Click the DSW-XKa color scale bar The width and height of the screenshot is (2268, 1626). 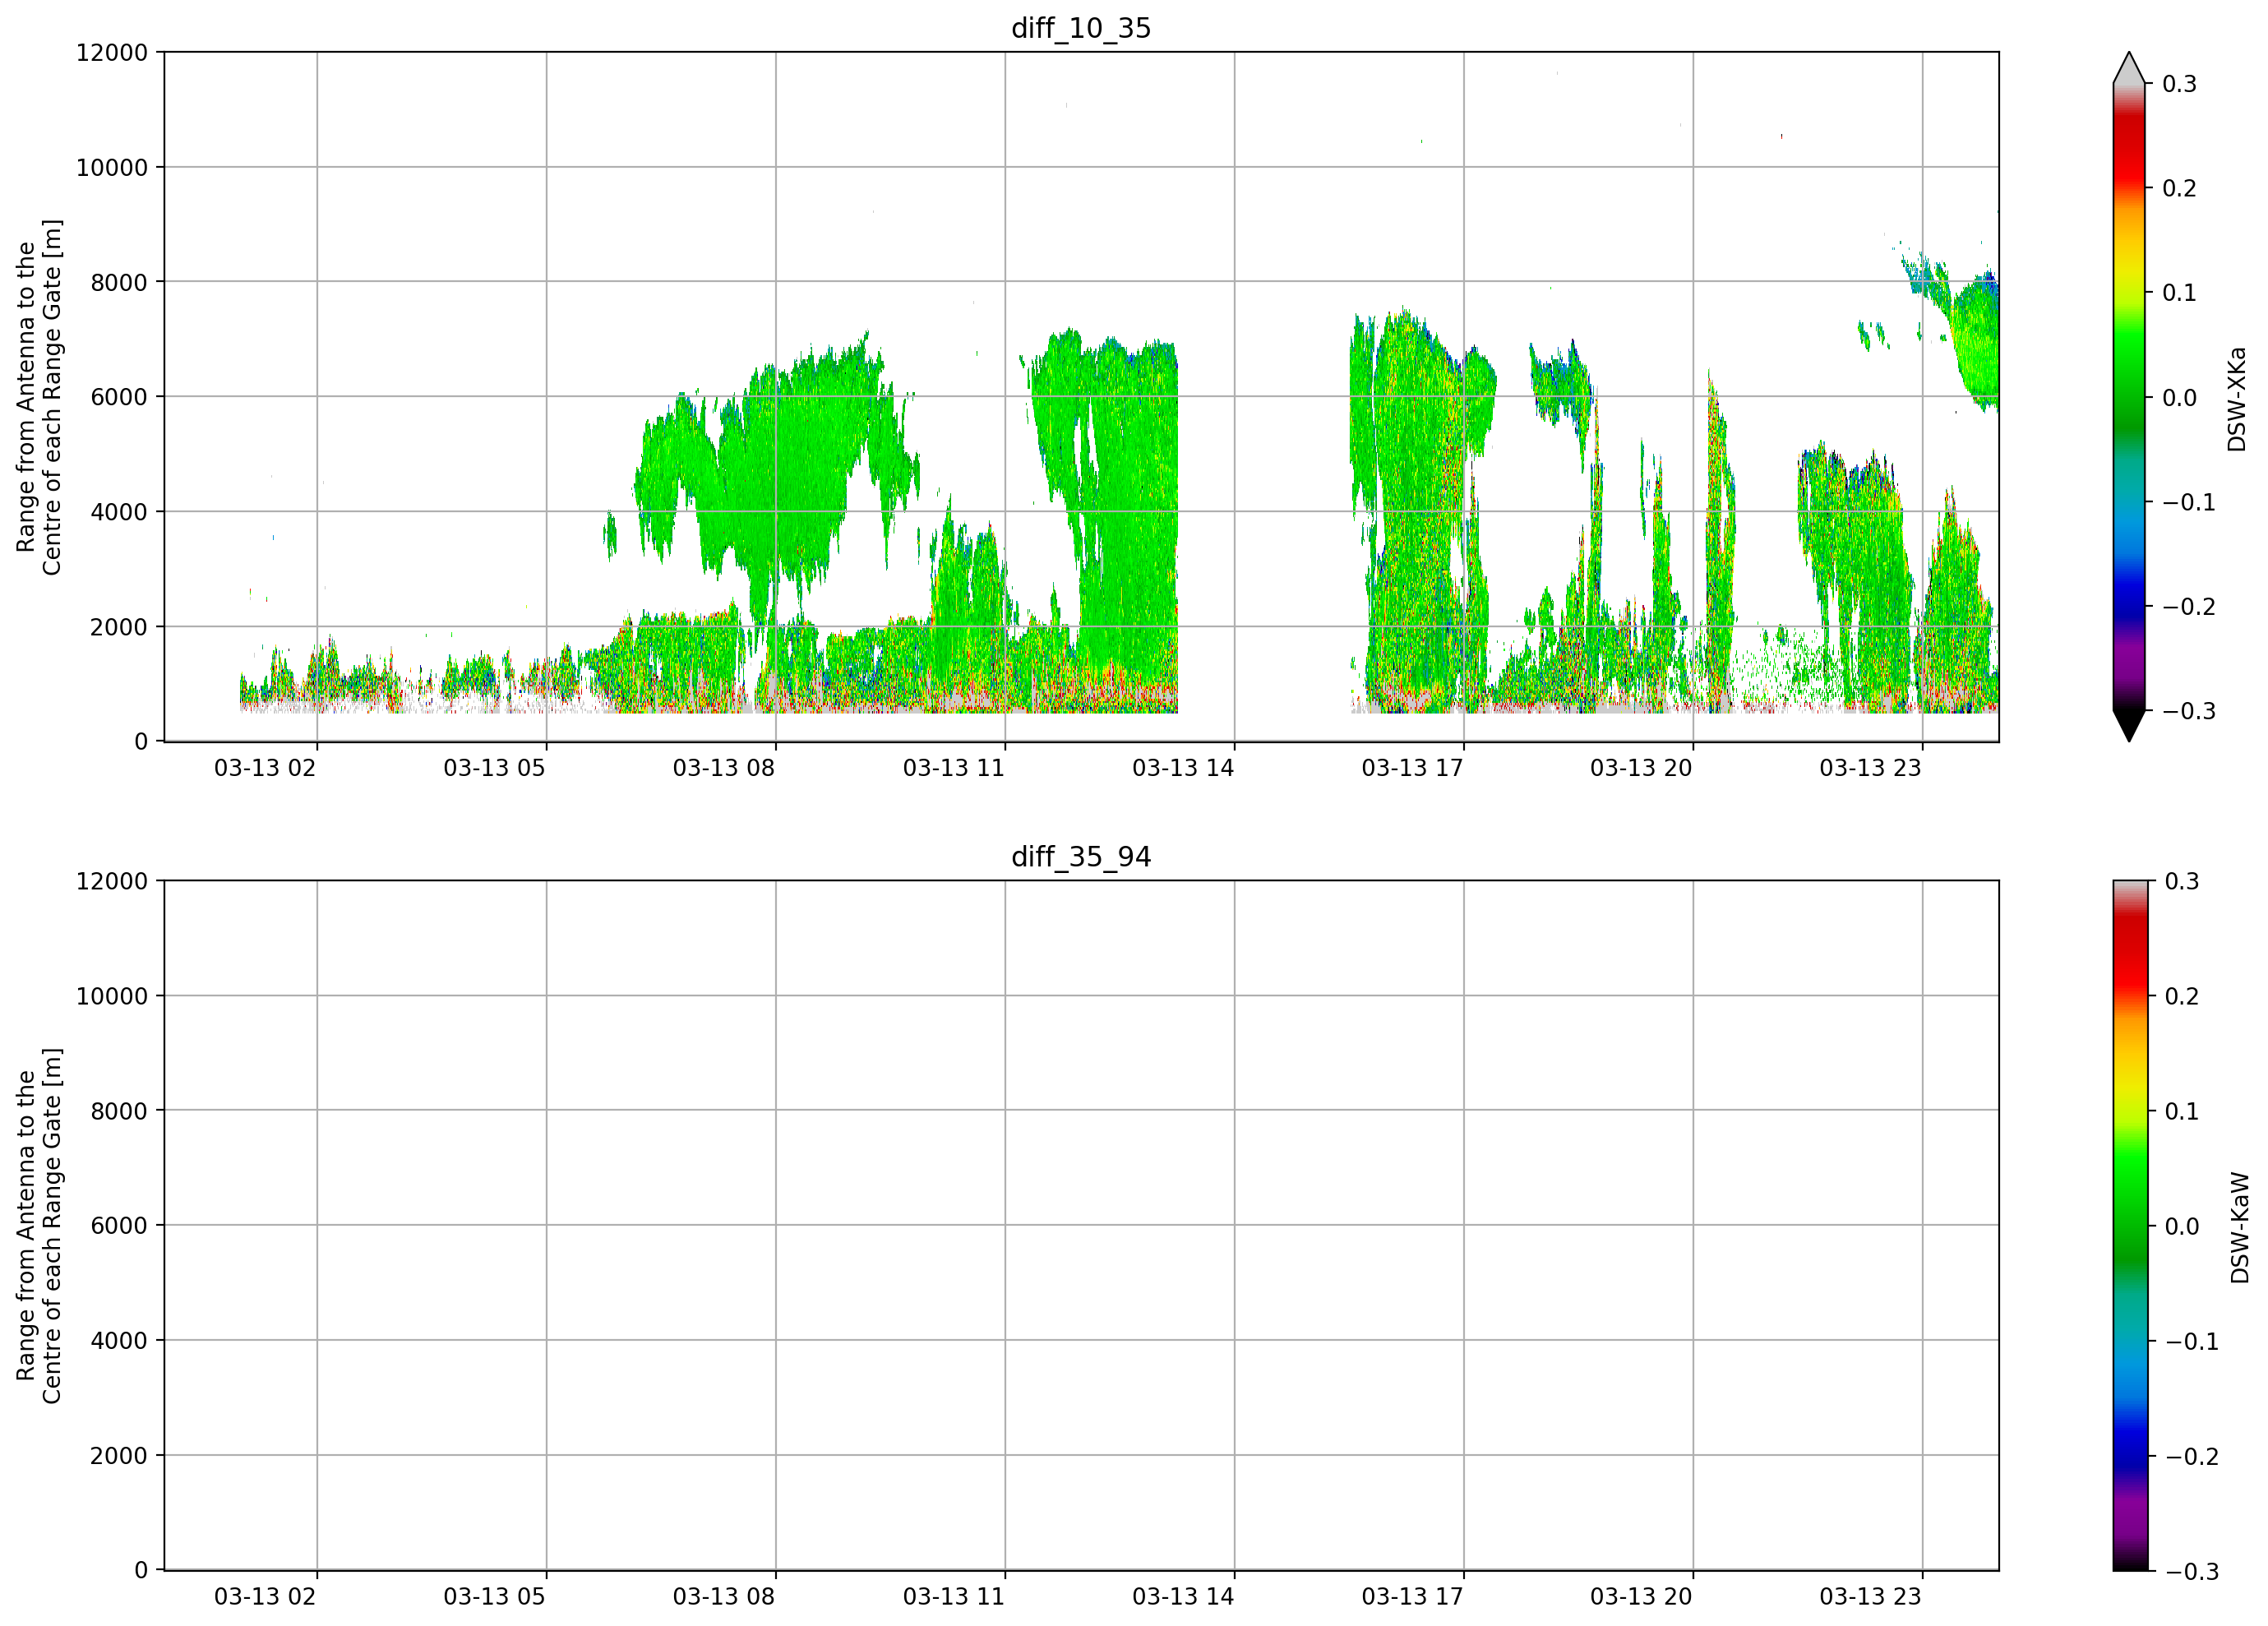point(2129,397)
